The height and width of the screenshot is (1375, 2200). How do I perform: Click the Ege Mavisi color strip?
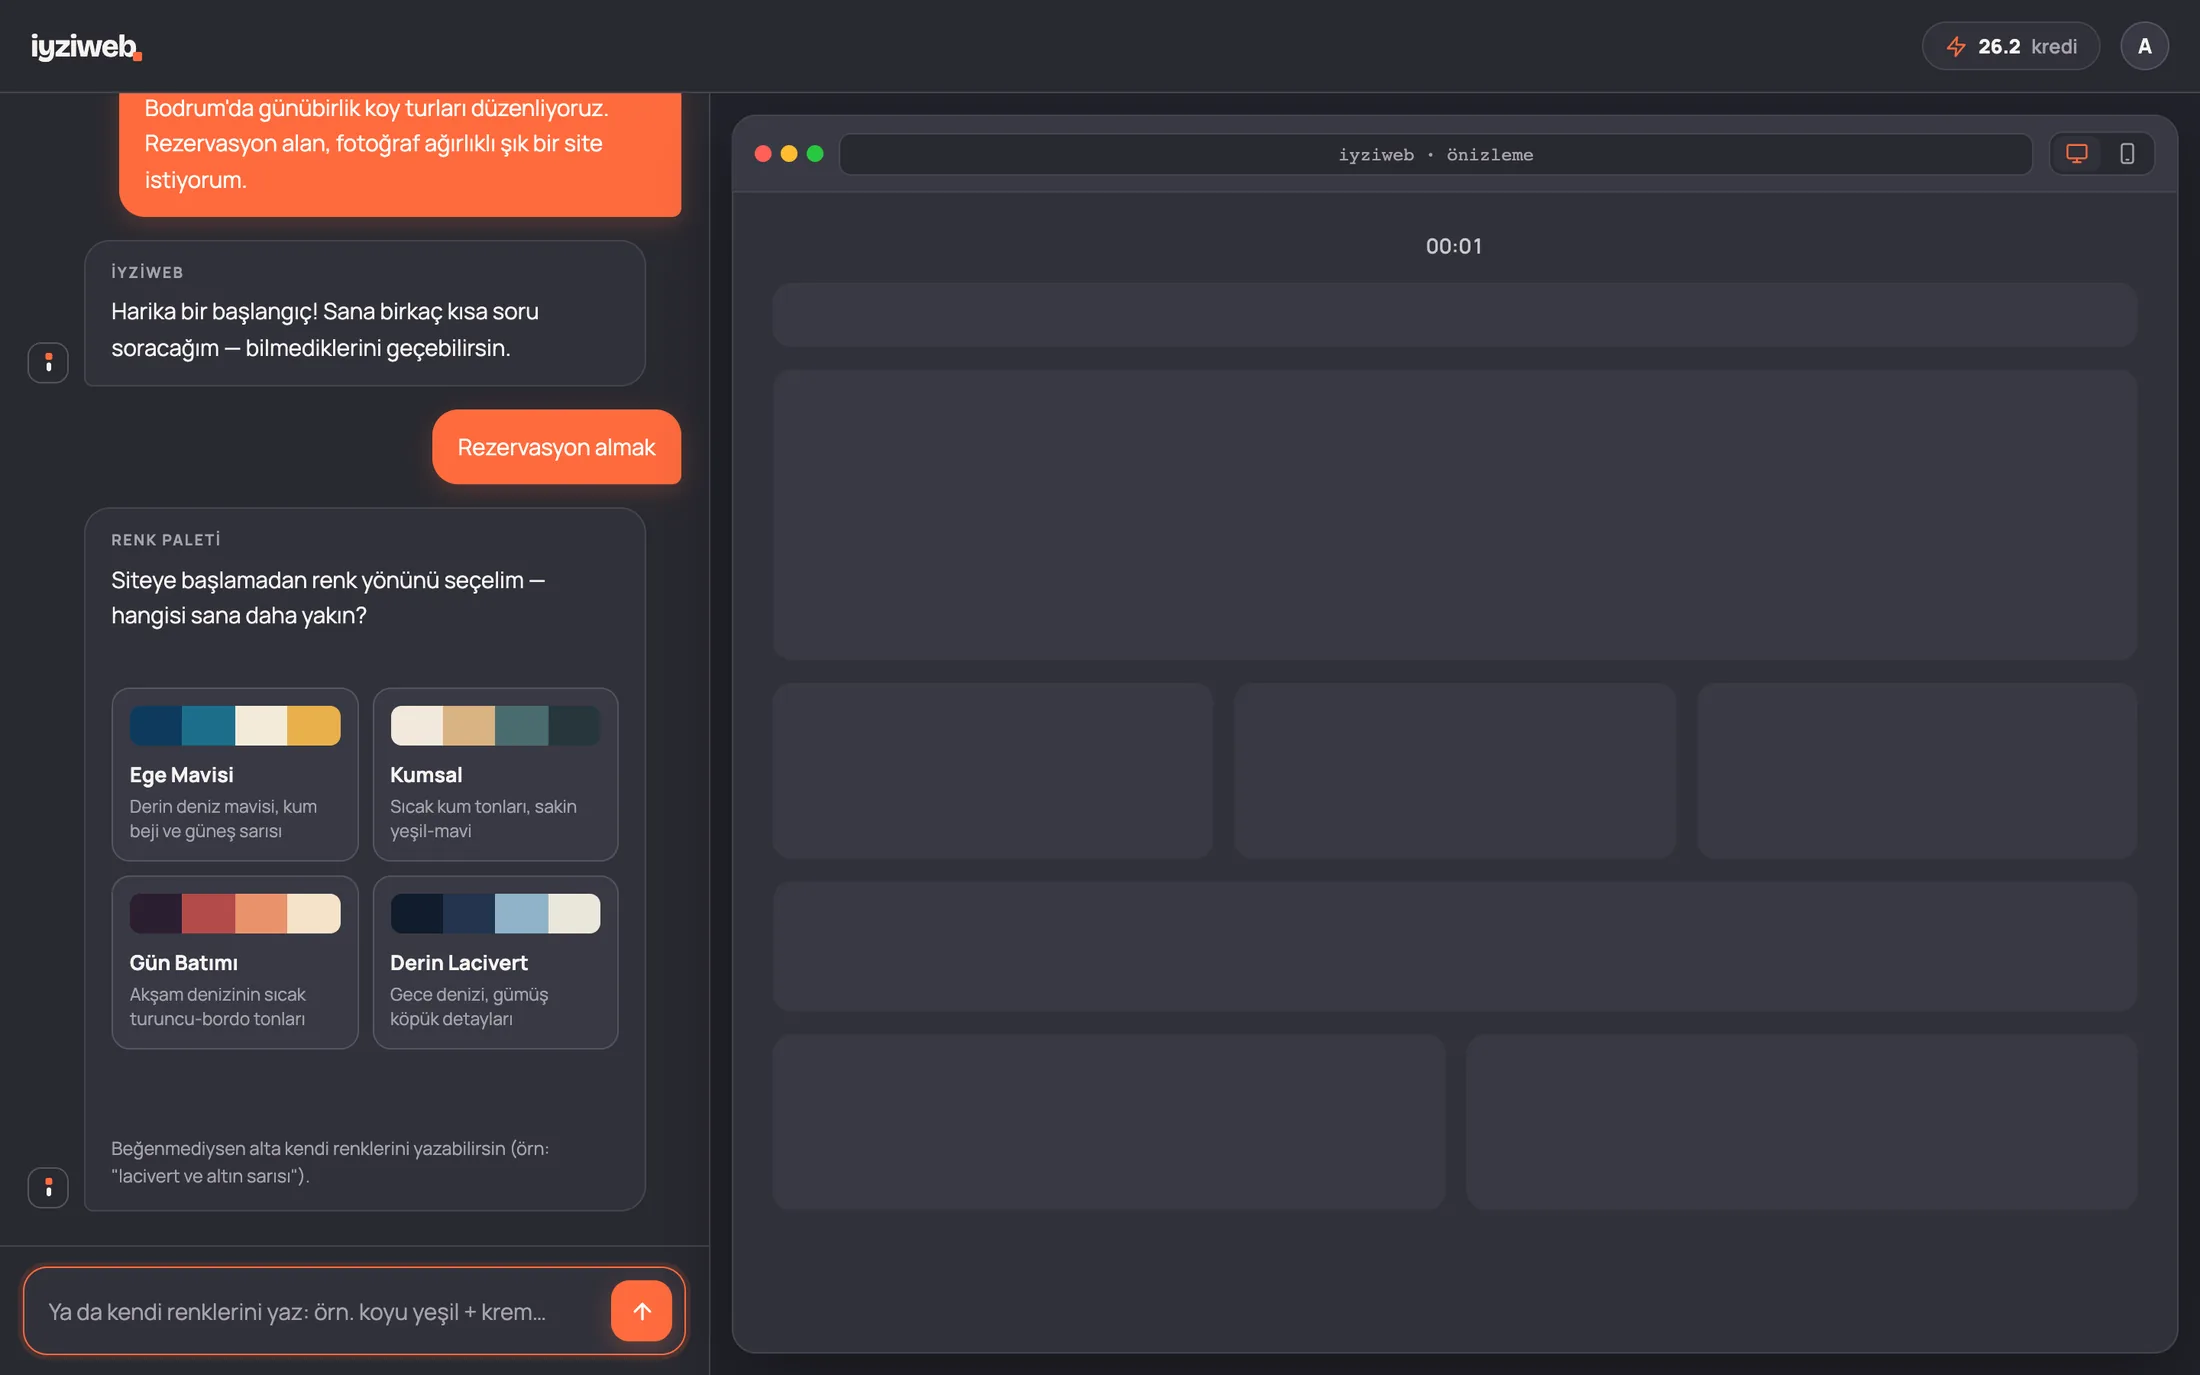[235, 725]
